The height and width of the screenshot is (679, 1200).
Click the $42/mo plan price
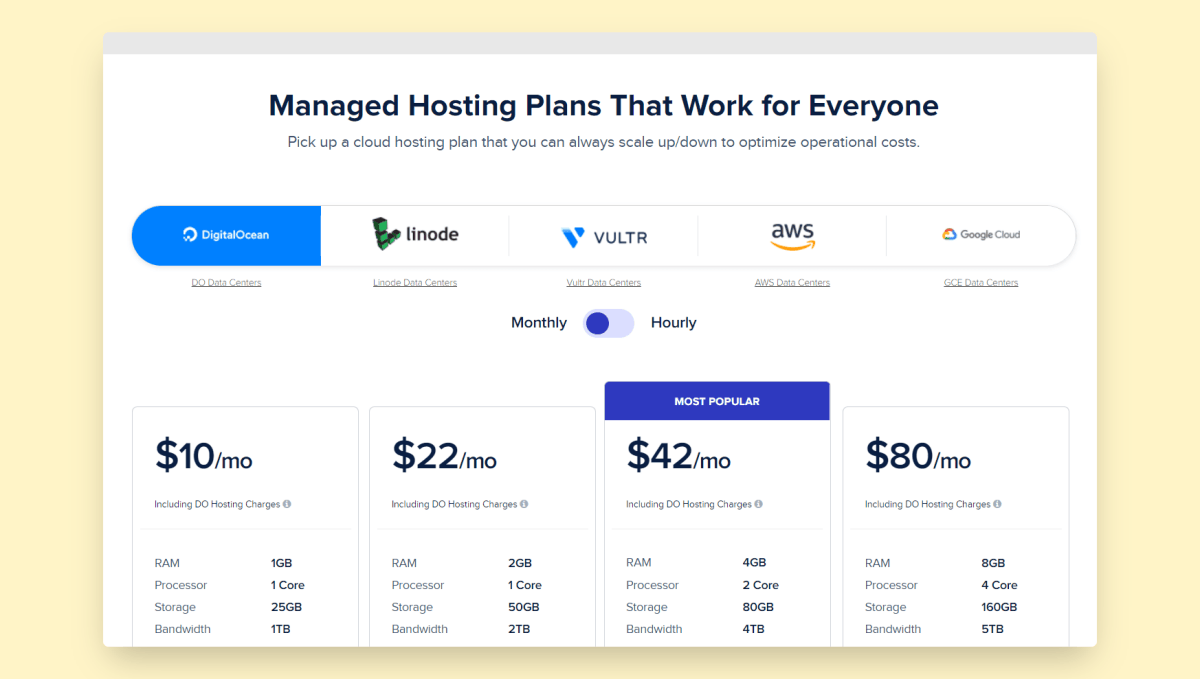click(x=679, y=456)
